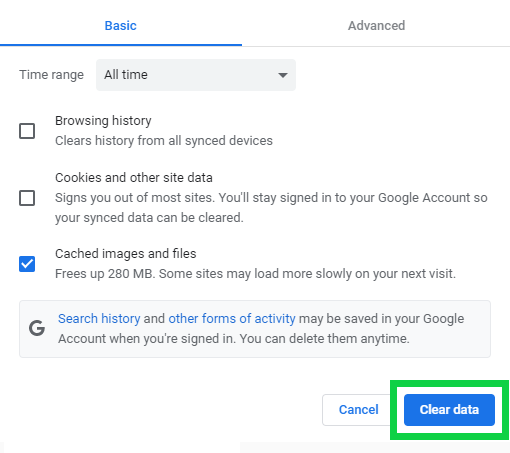Click the Browsing history label text

pyautogui.click(x=103, y=121)
